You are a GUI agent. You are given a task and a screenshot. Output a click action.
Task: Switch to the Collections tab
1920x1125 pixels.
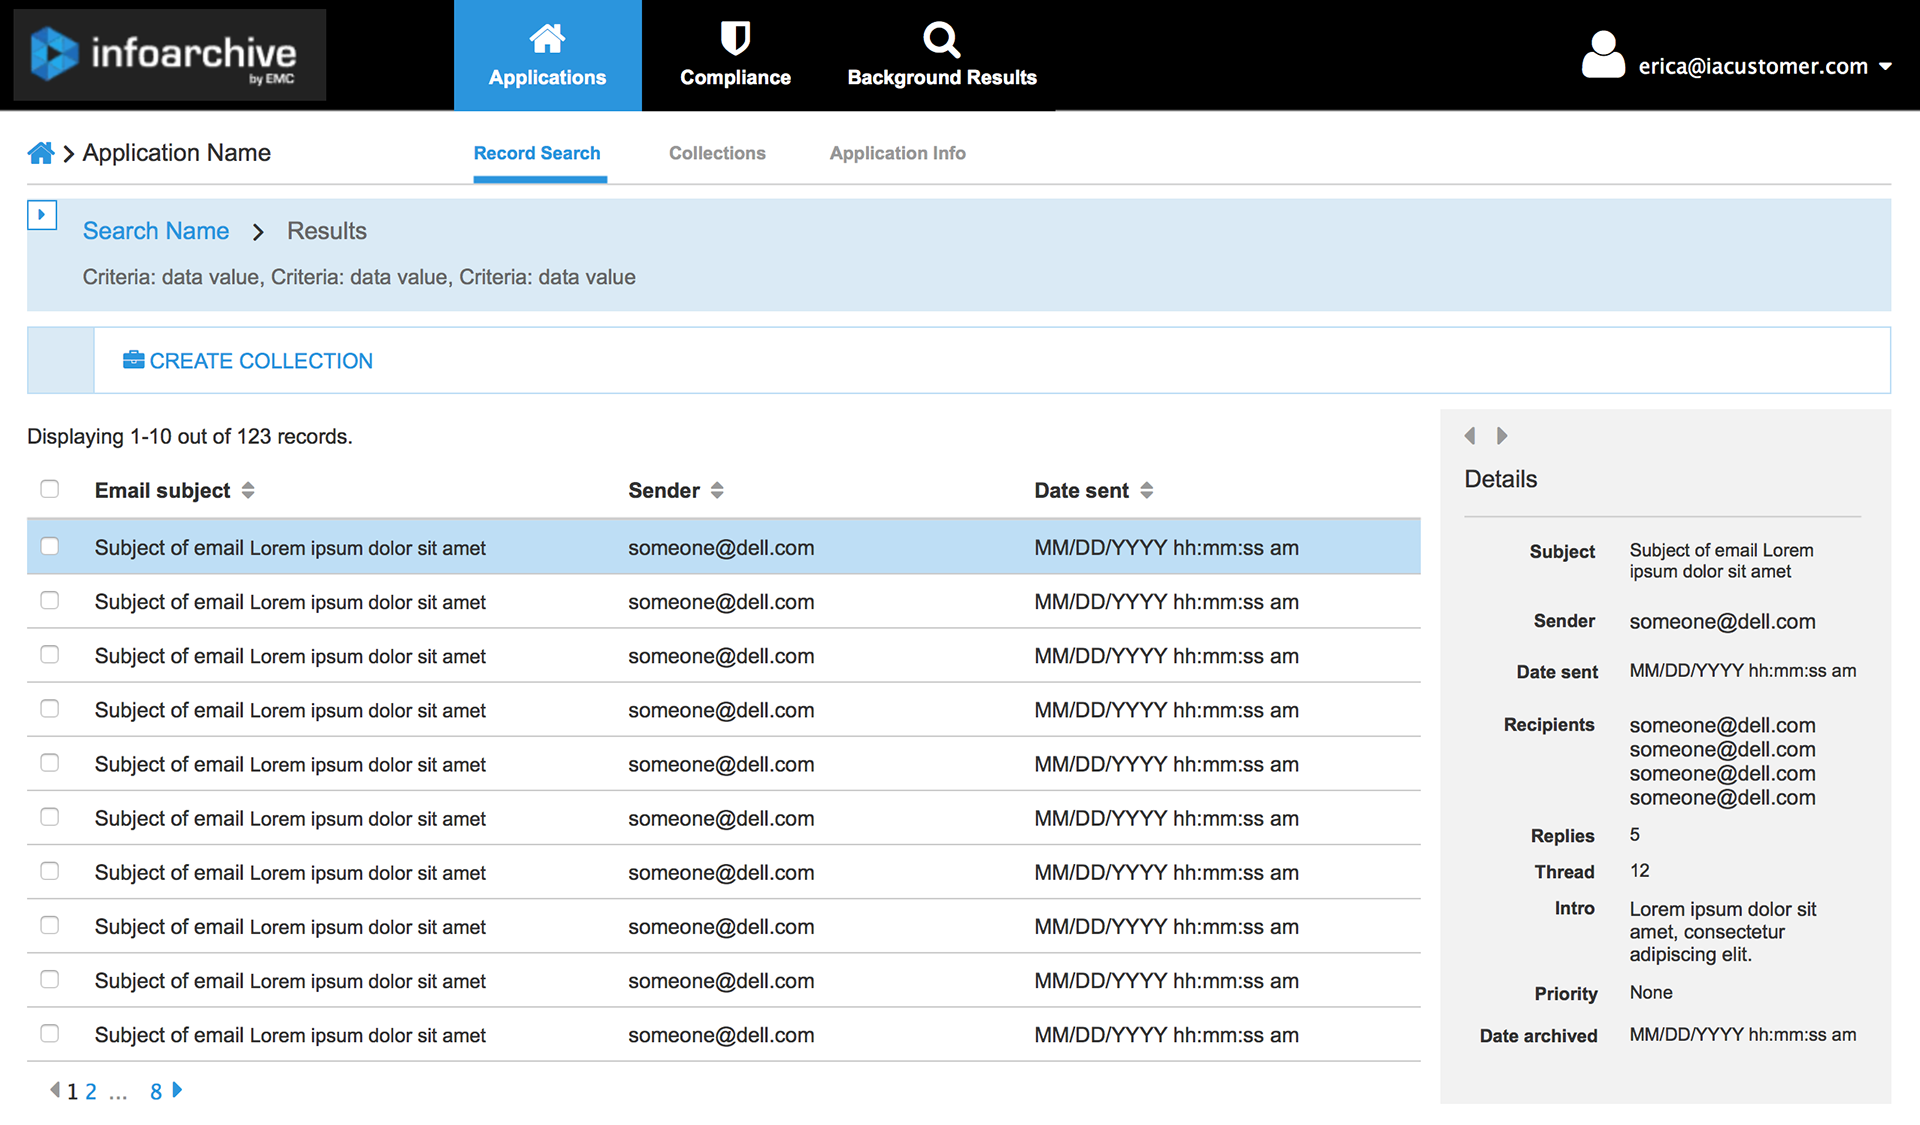pyautogui.click(x=717, y=153)
